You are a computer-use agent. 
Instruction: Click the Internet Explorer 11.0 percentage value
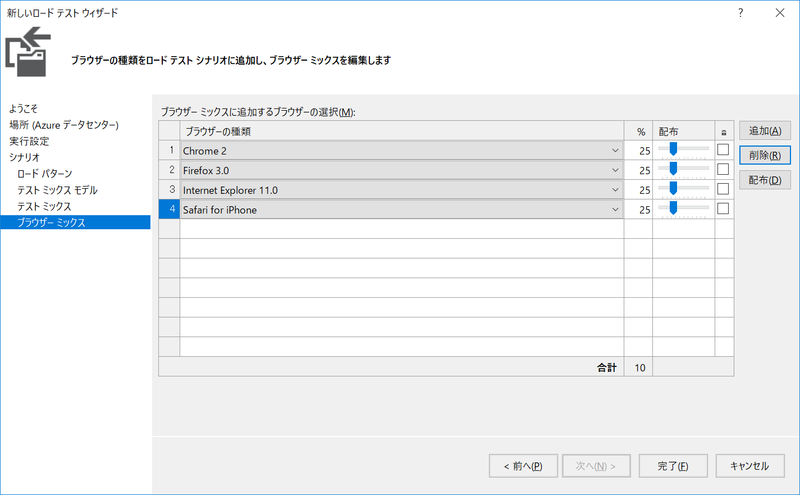[644, 190]
